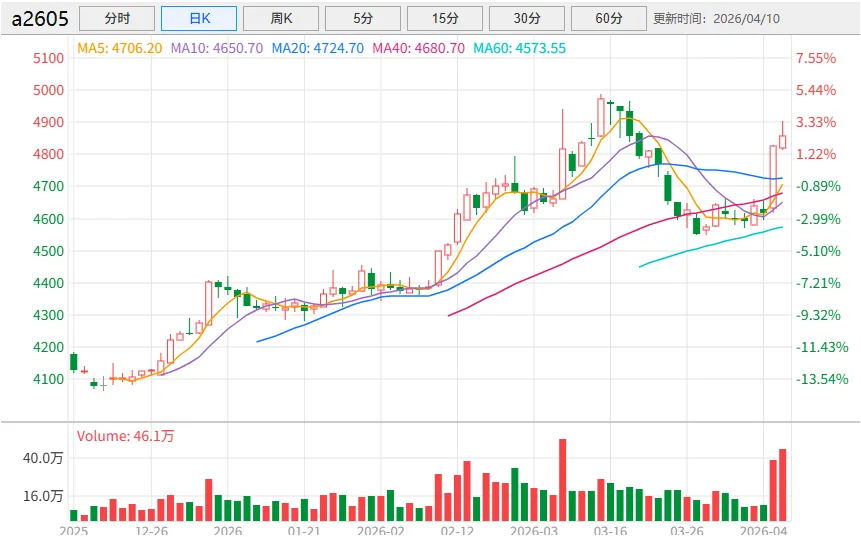Image resolution: width=861 pixels, height=537 pixels.
Task: Click the 3.33% percentage axis label
Action: 816,122
